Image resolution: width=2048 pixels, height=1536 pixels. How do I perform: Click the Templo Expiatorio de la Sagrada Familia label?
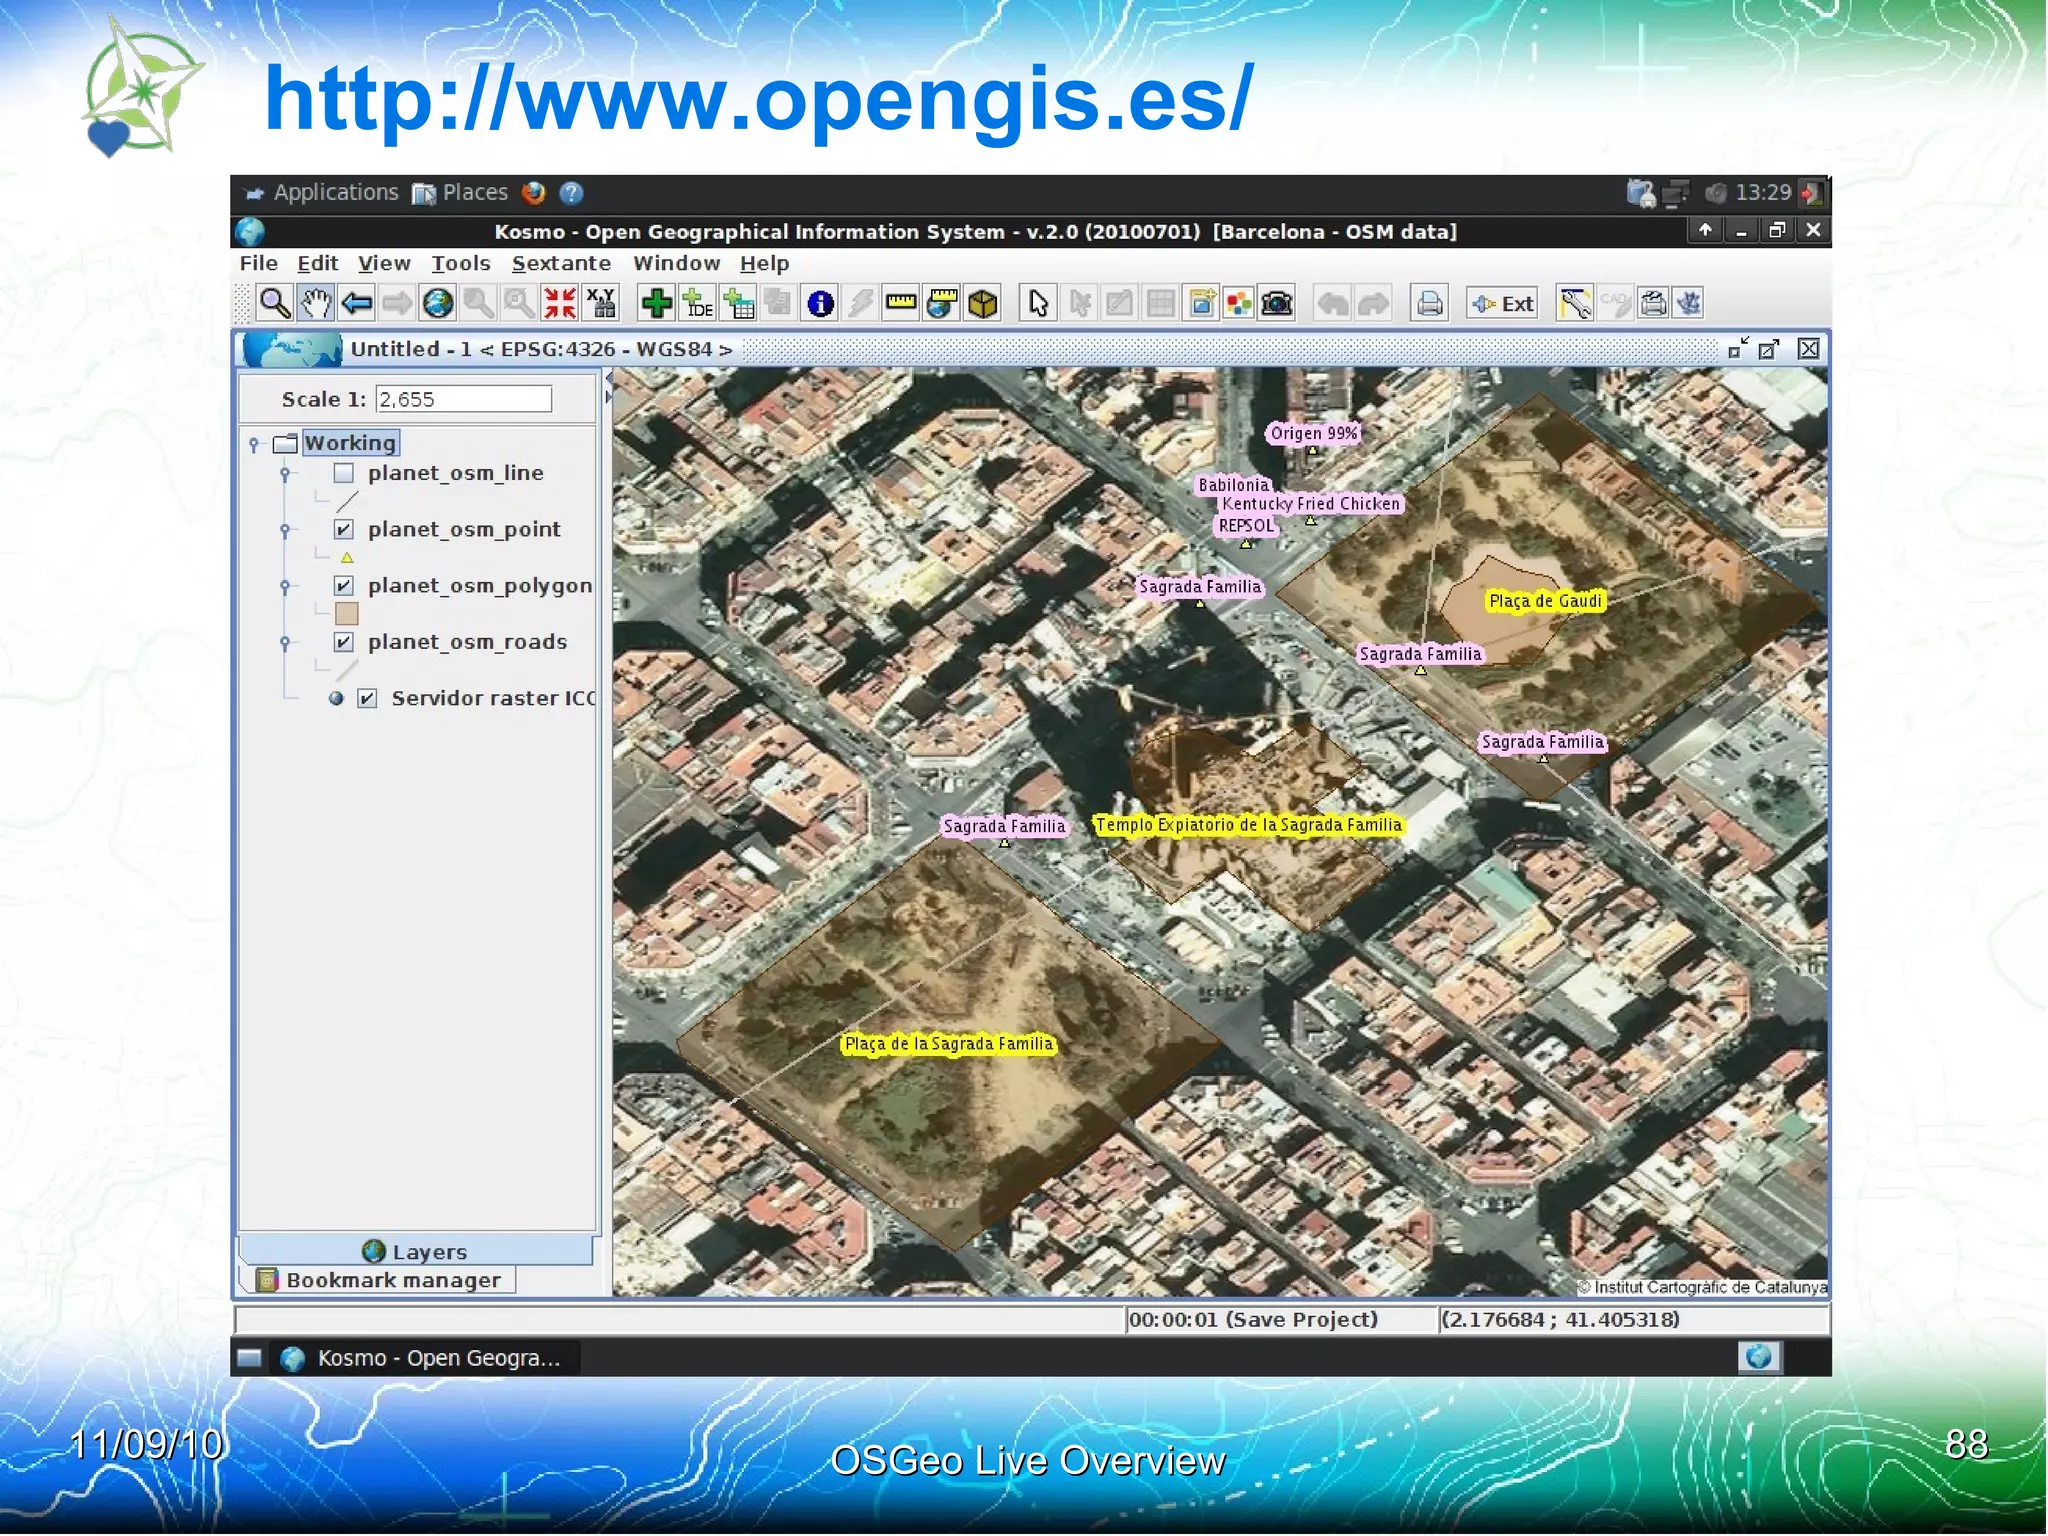[x=1248, y=825]
